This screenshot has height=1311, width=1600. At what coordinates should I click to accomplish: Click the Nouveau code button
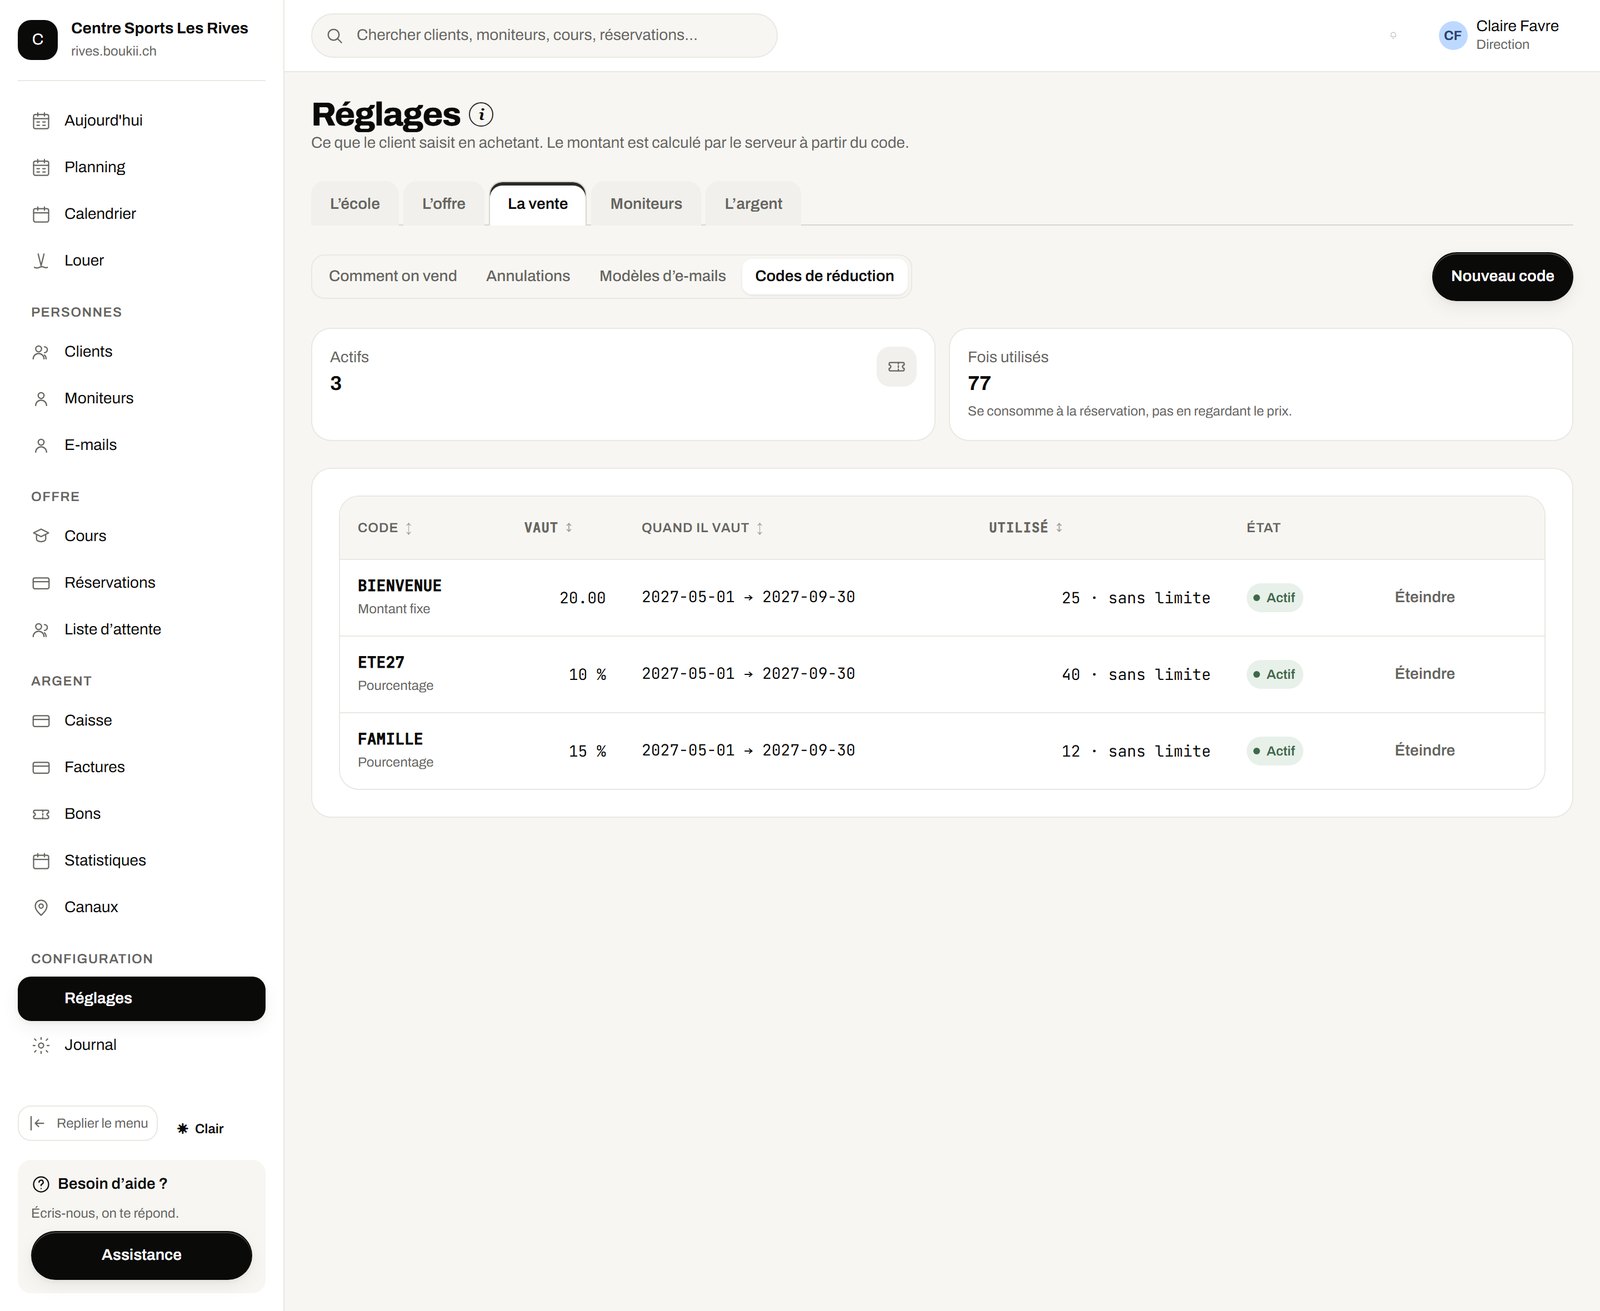pyautogui.click(x=1502, y=276)
